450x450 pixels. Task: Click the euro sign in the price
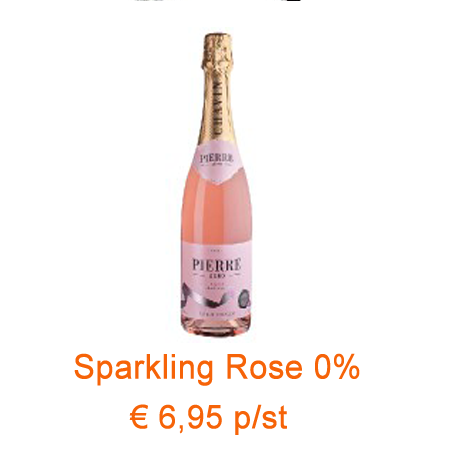(139, 417)
